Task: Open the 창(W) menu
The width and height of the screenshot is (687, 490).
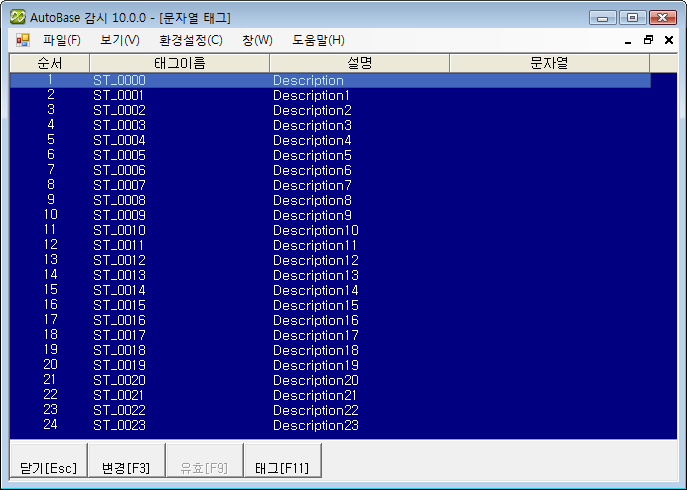Action: coord(256,40)
